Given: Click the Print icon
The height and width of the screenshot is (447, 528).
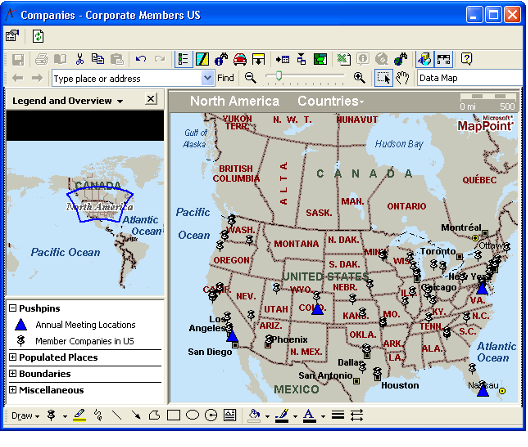Looking at the screenshot, I should tap(42, 59).
